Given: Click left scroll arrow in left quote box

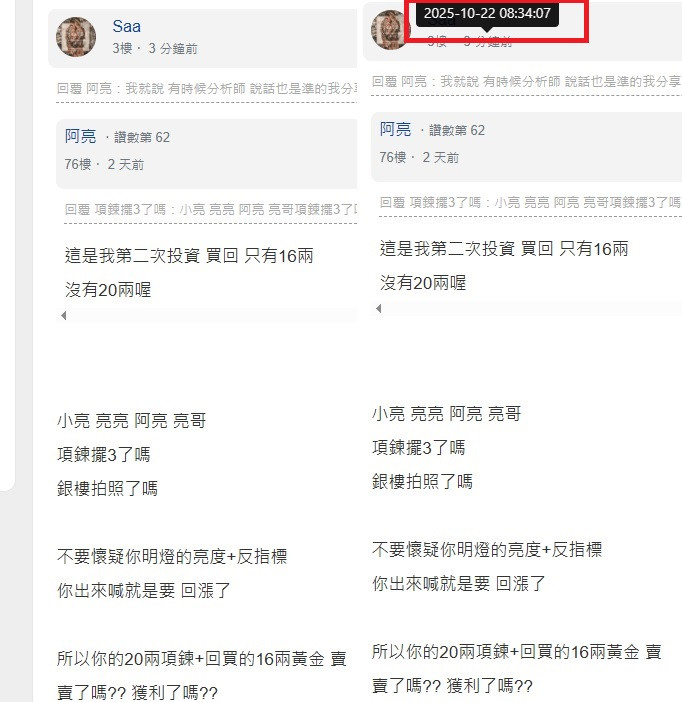Looking at the screenshot, I should [64, 316].
